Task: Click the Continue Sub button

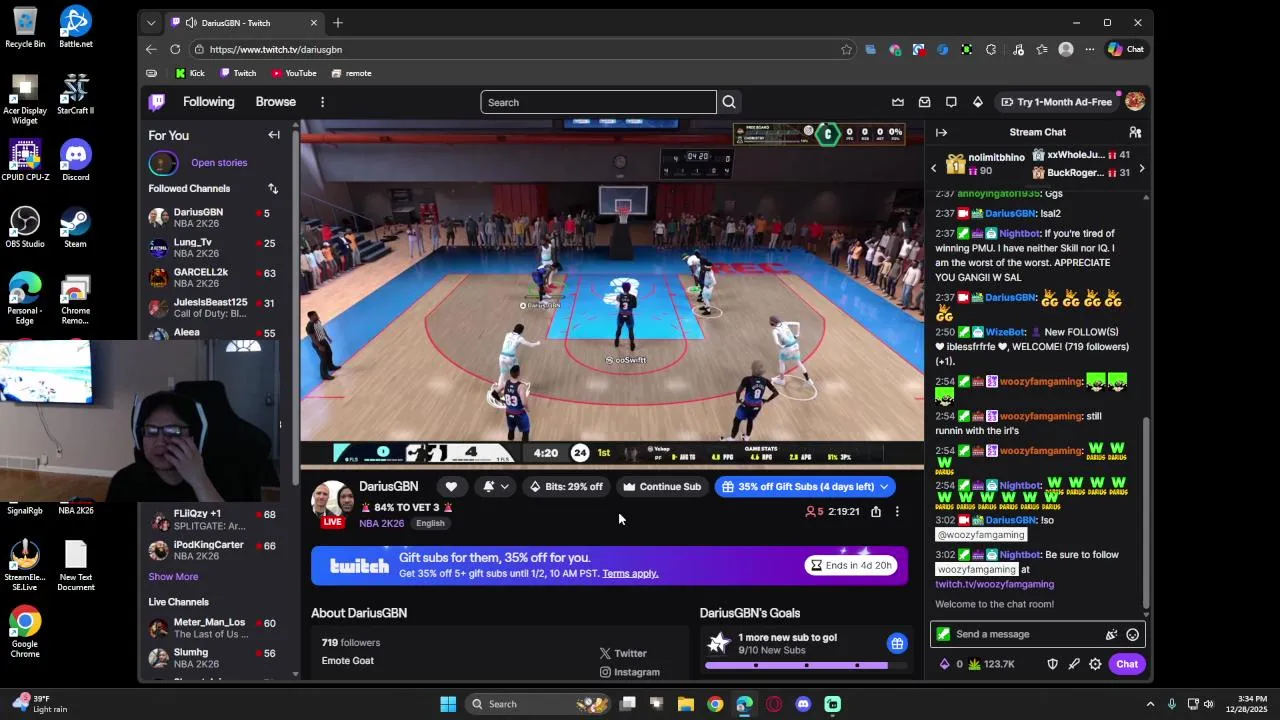Action: pos(662,487)
